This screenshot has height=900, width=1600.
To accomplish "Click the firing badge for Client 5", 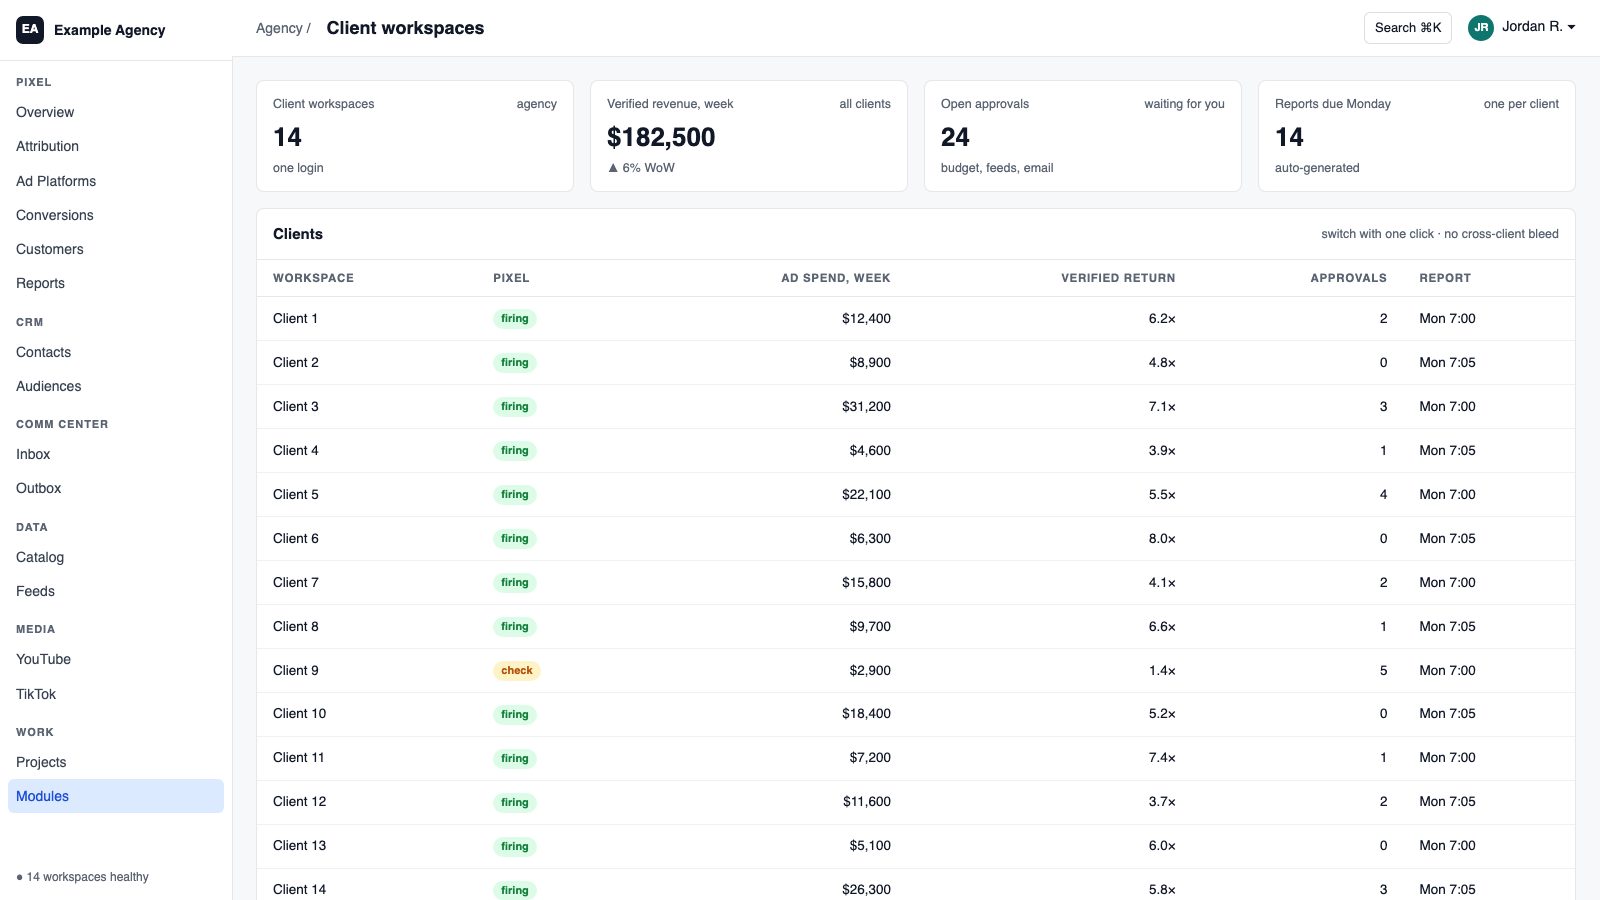I will [515, 495].
